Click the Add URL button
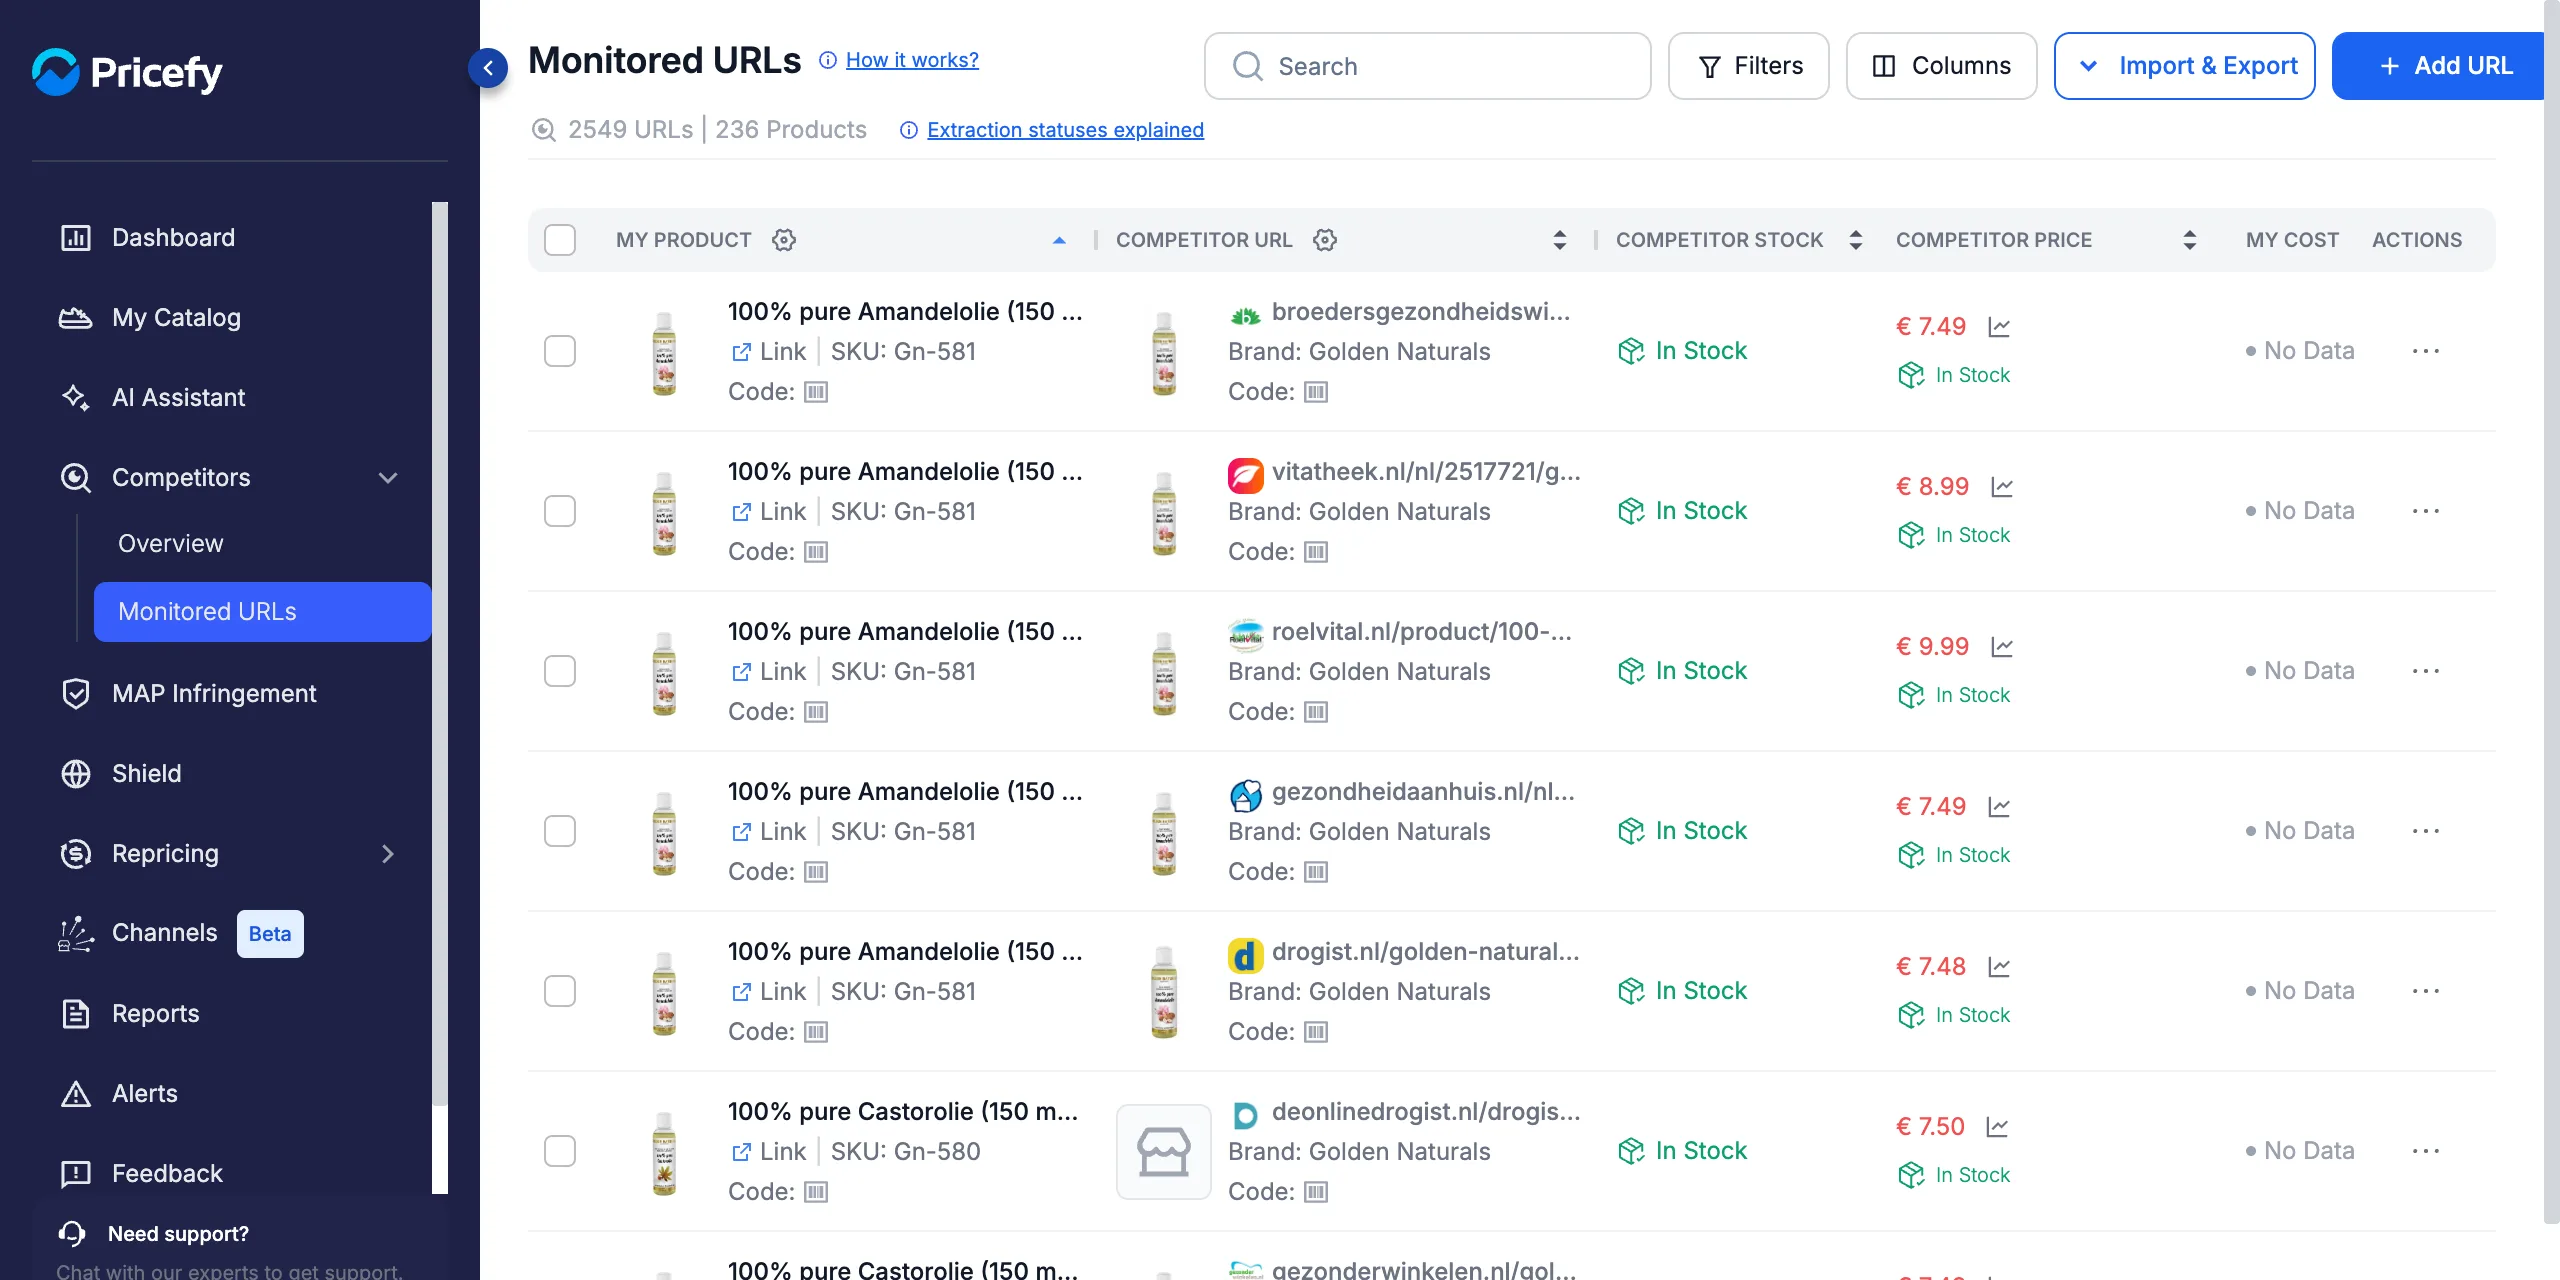This screenshot has width=2560, height=1280. click(2440, 66)
